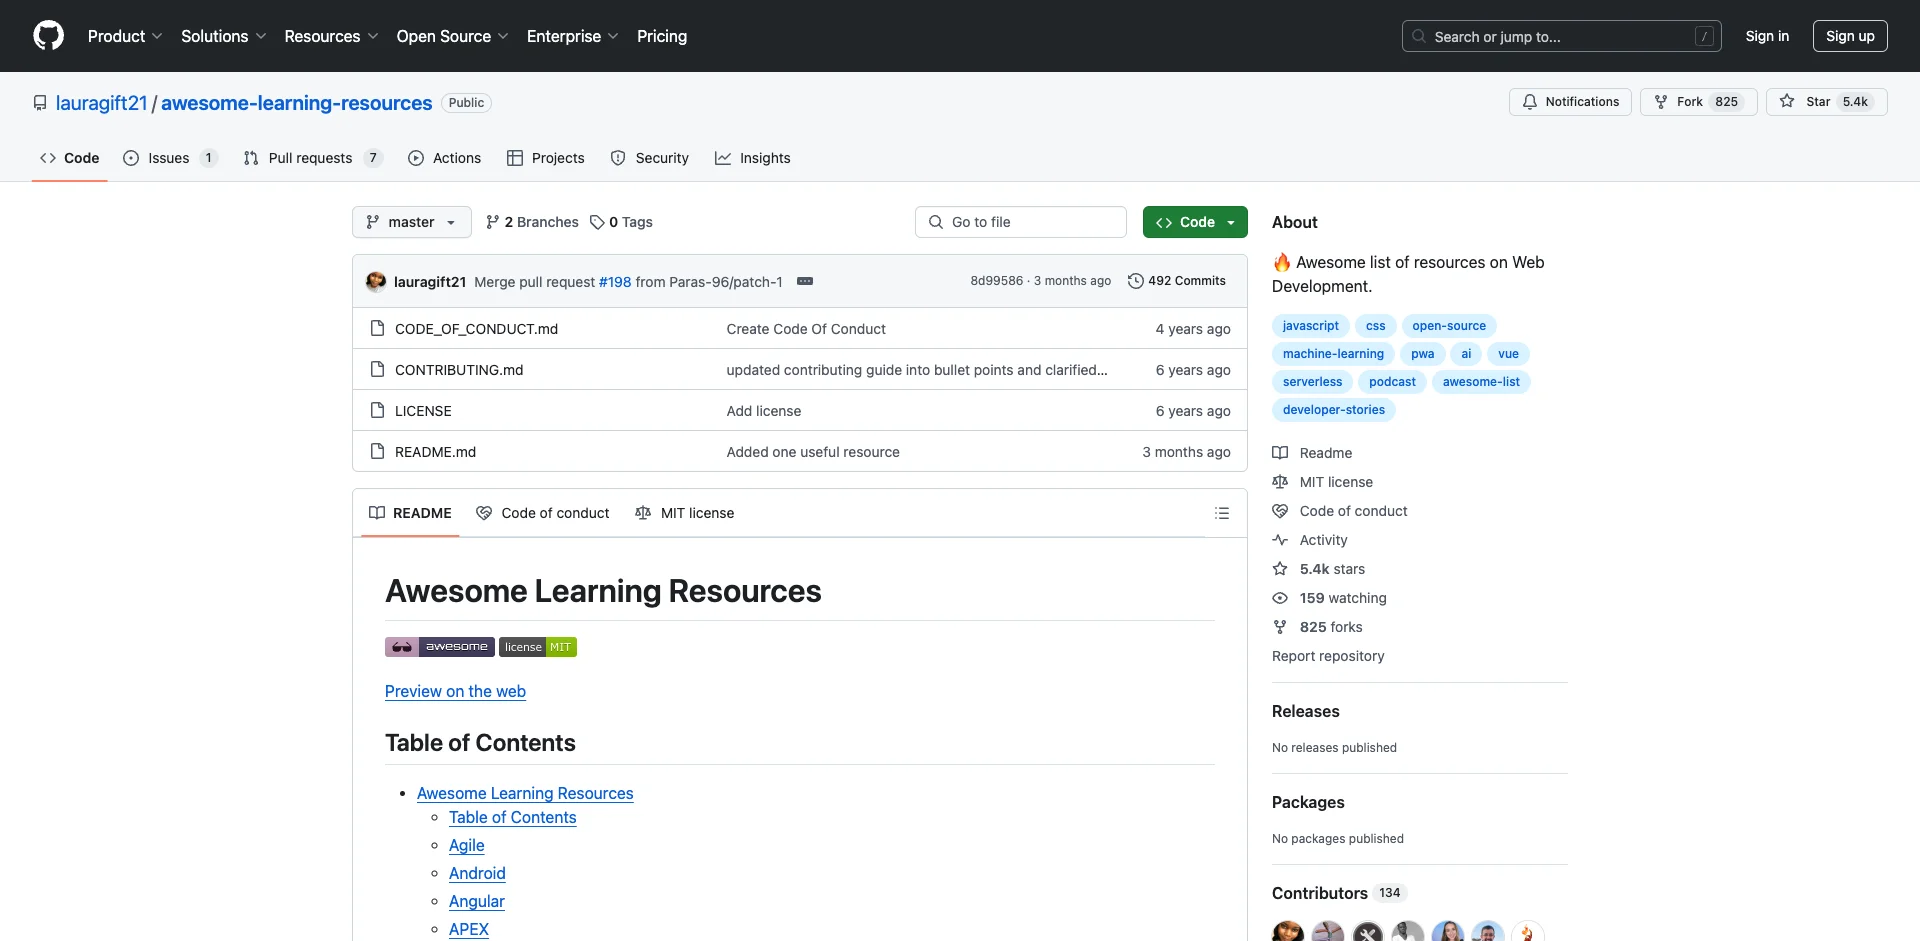This screenshot has height=941, width=1920.
Task: View history via the 492 Commits clock icon
Action: (x=1135, y=281)
